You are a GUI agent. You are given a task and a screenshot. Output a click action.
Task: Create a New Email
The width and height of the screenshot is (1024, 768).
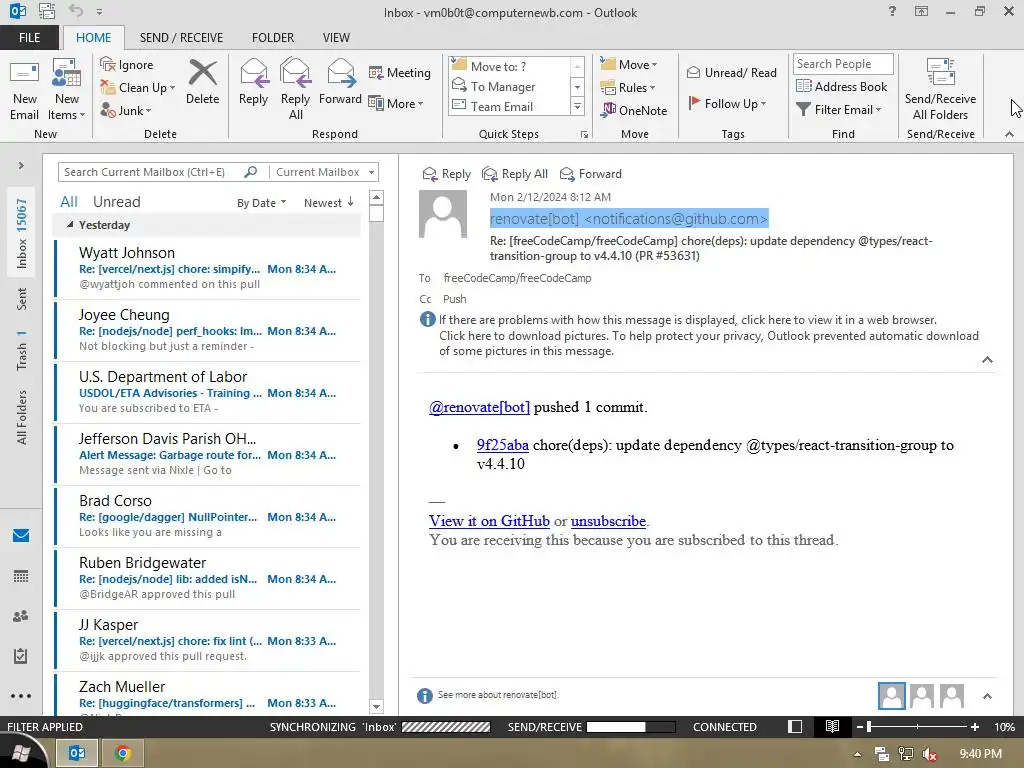click(24, 90)
